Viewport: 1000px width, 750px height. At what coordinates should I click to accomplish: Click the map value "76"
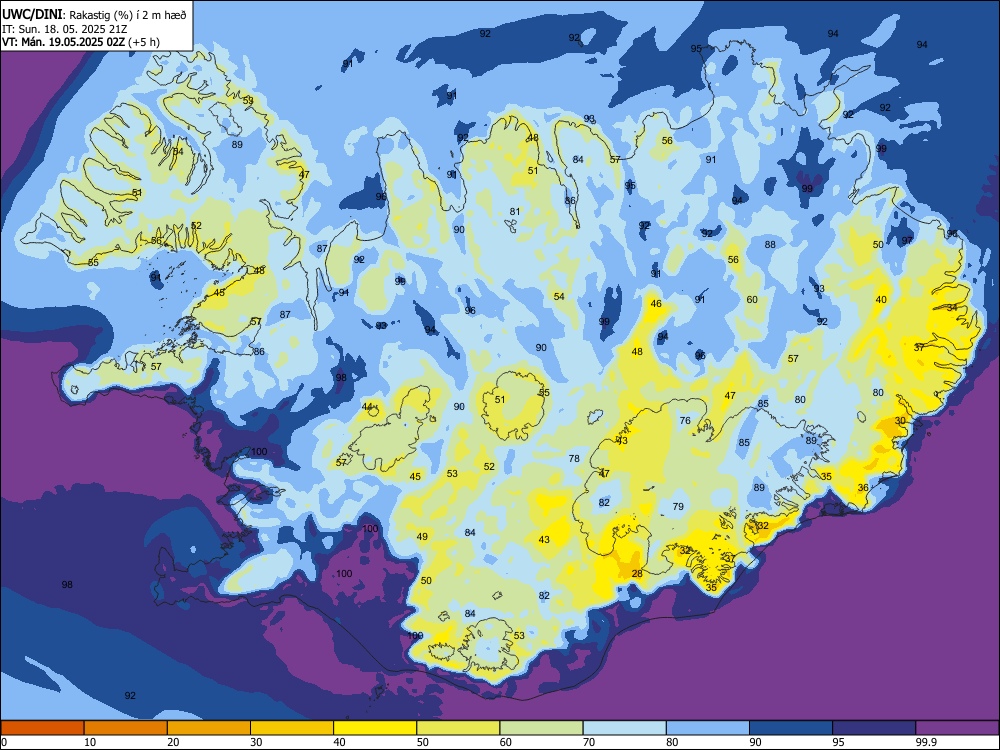(x=685, y=420)
